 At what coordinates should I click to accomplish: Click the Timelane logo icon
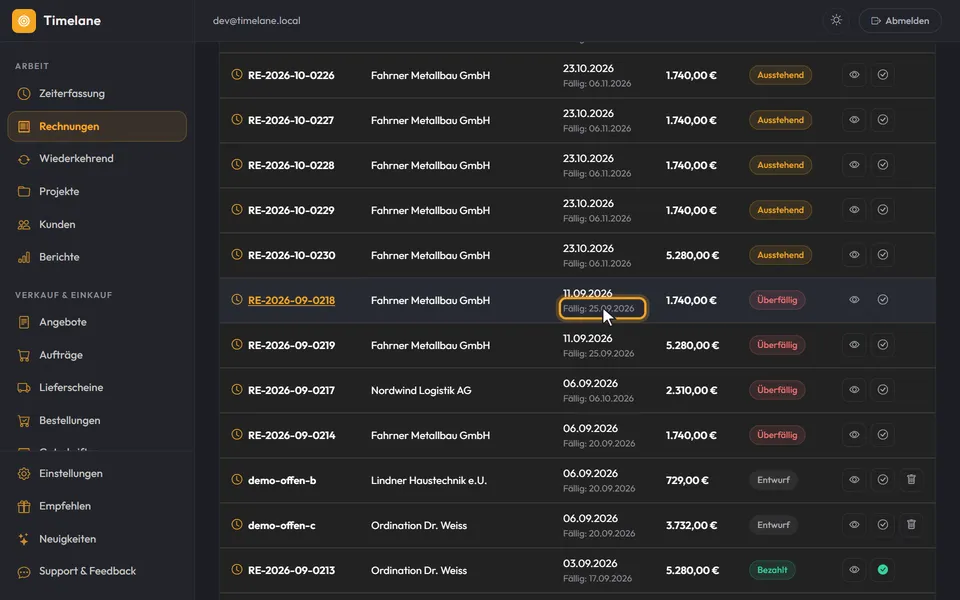[x=24, y=21]
